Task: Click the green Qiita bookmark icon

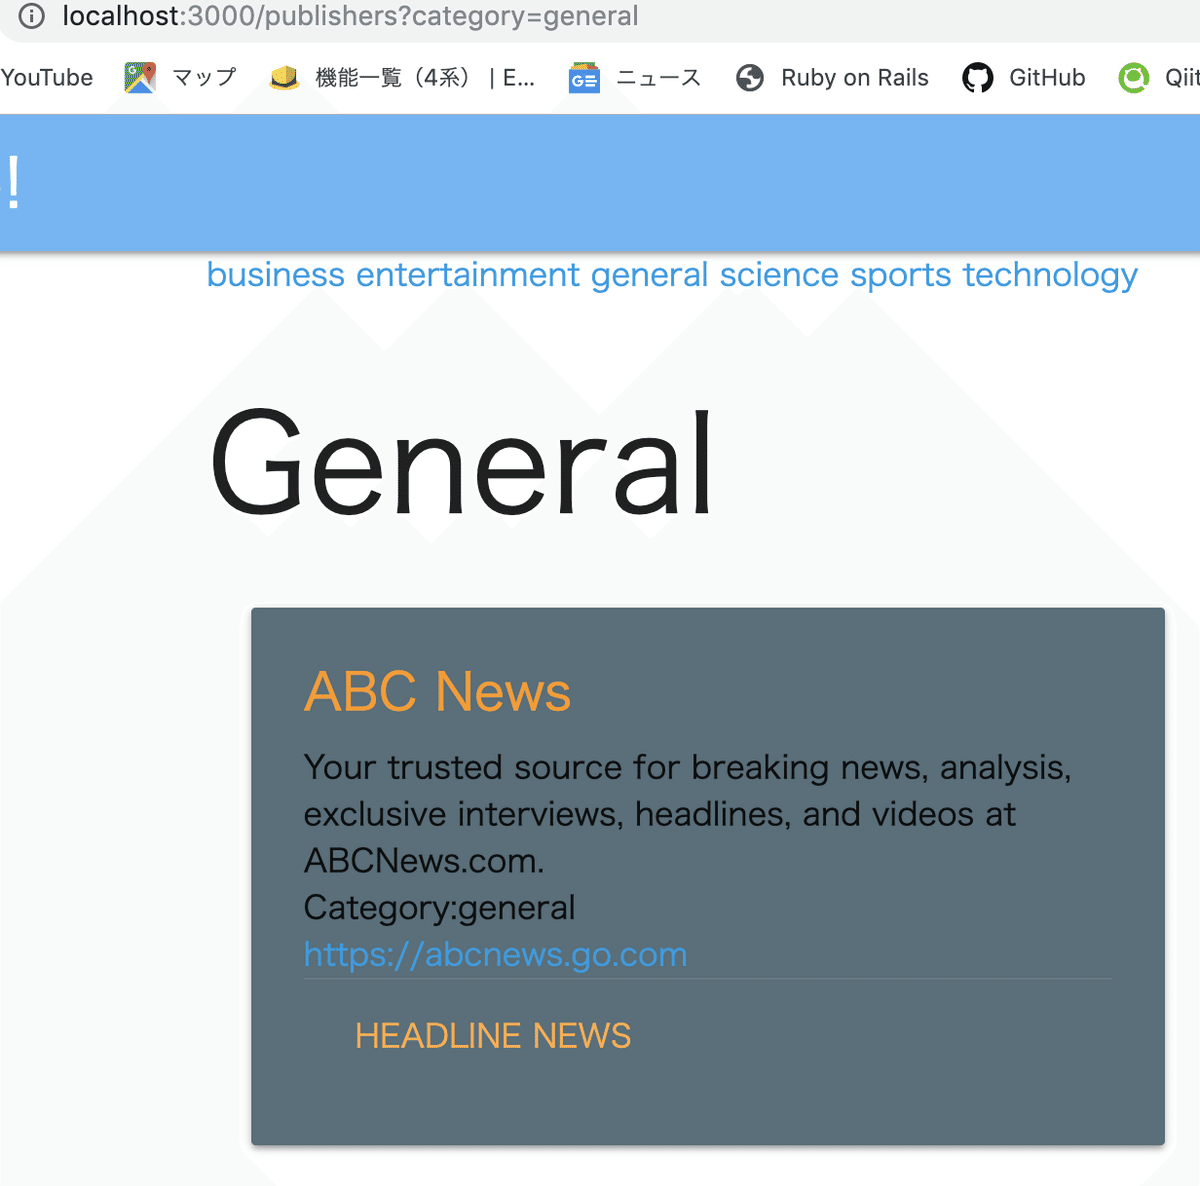Action: coord(1134,78)
